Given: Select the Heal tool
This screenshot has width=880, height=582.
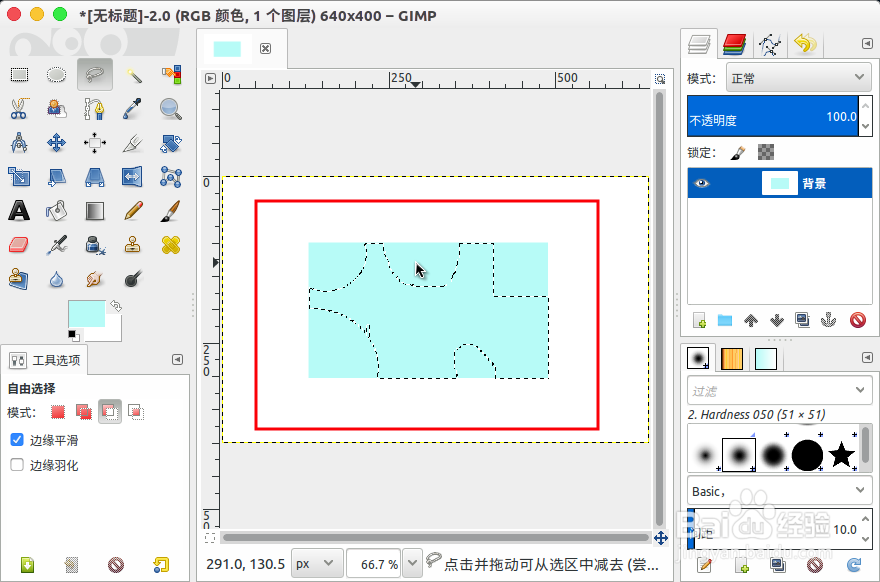Looking at the screenshot, I should 171,245.
